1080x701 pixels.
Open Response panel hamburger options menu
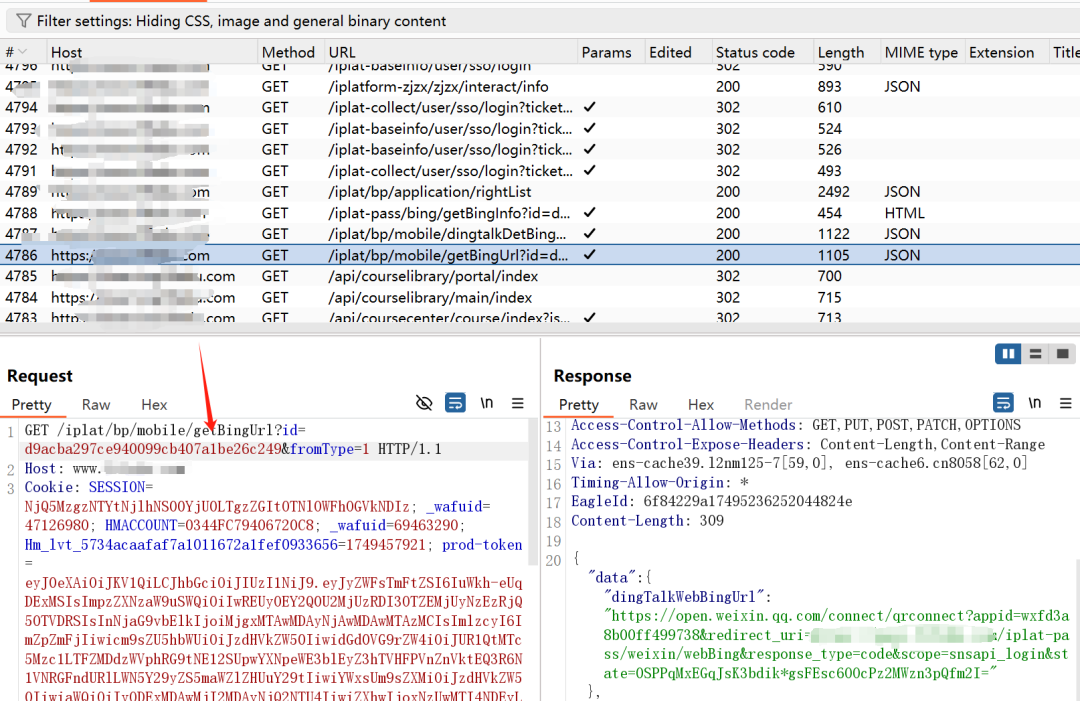tap(1066, 403)
